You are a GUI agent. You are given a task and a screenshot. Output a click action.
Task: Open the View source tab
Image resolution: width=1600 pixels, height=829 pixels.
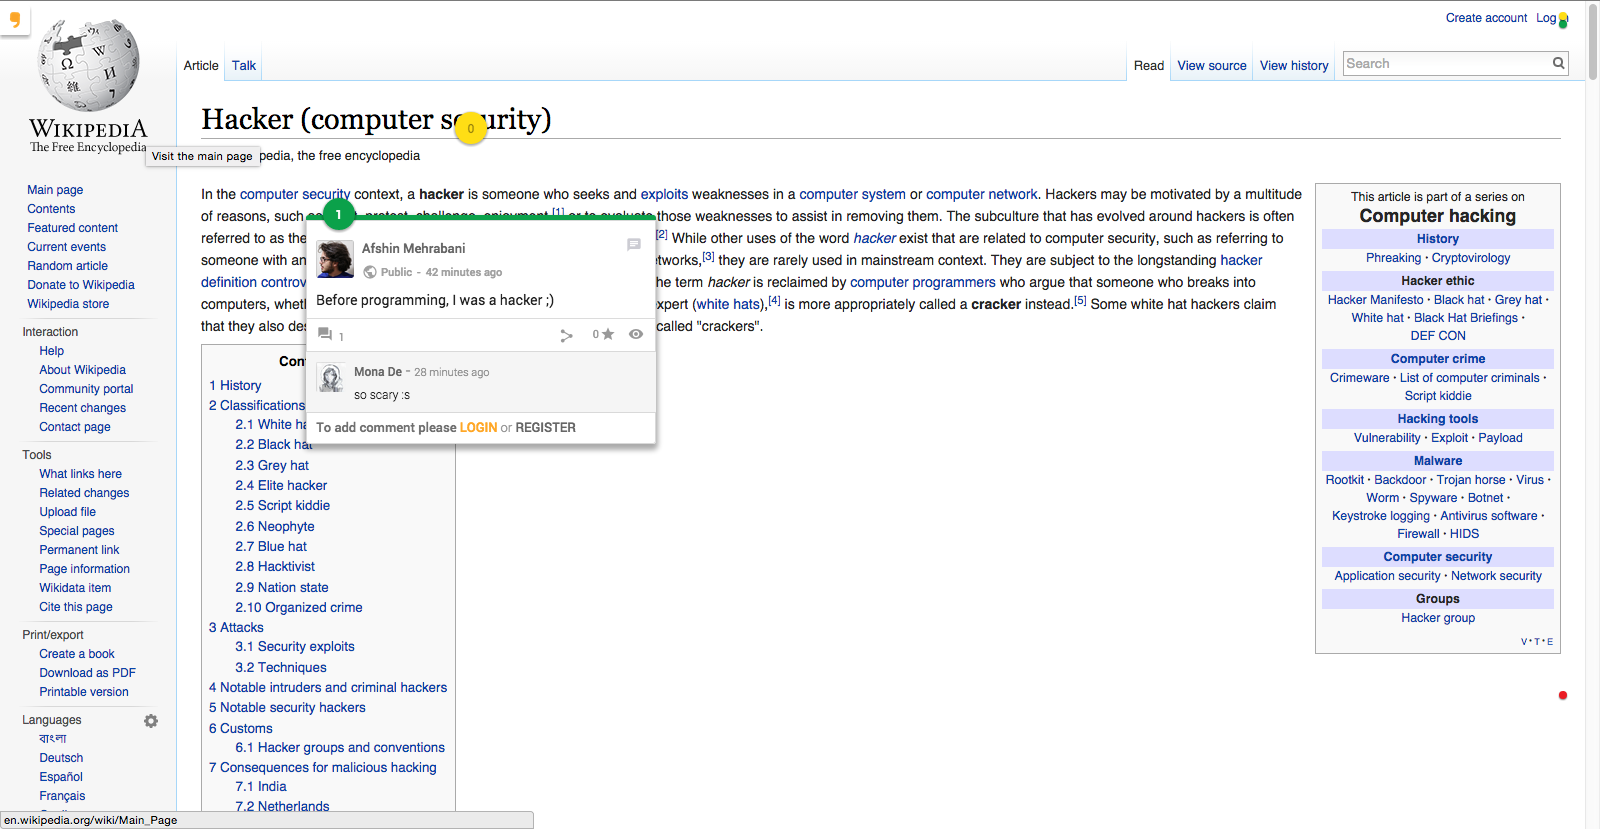pyautogui.click(x=1212, y=66)
